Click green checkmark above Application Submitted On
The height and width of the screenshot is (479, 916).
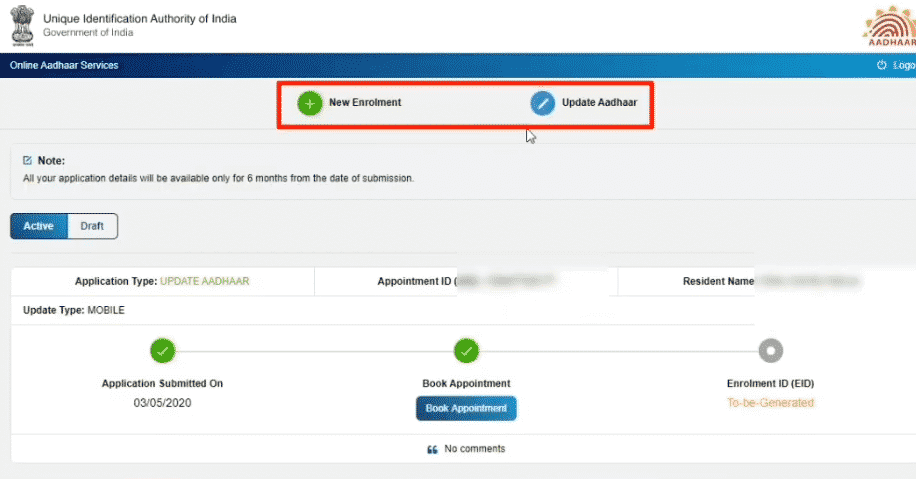[162, 350]
